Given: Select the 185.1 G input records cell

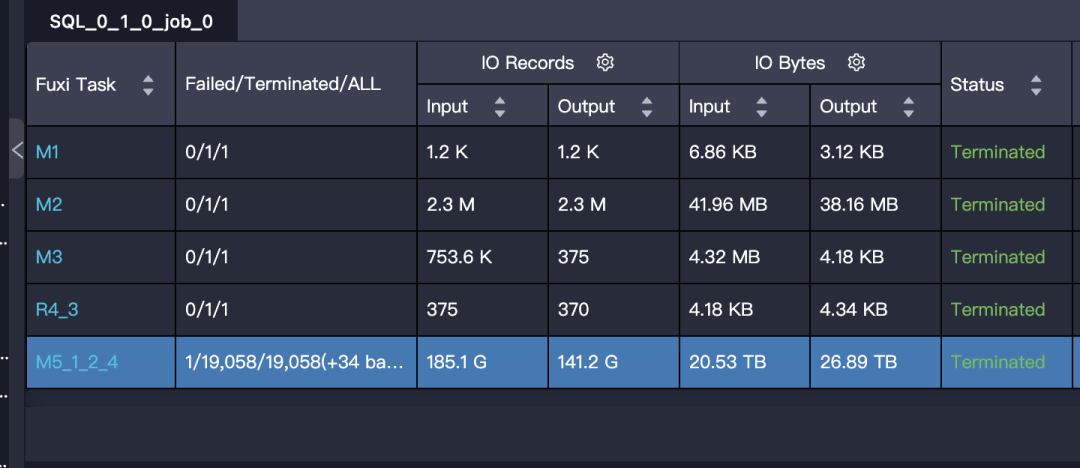Looking at the screenshot, I should (483, 363).
